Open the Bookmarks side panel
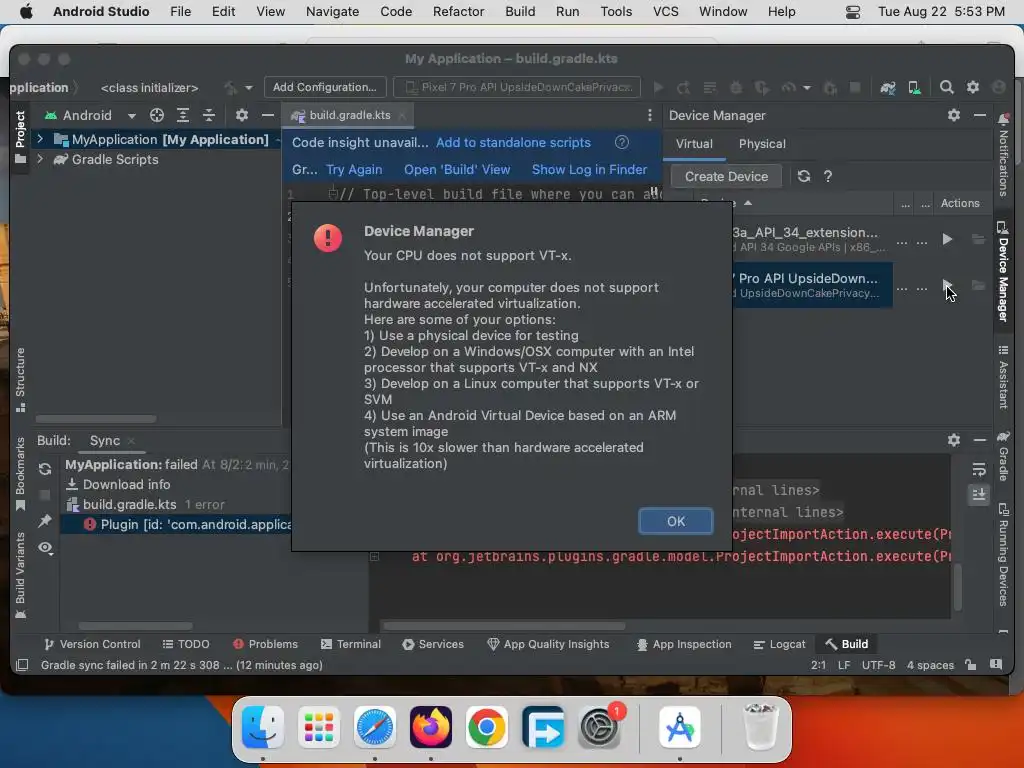The height and width of the screenshot is (768, 1024). 20,474
